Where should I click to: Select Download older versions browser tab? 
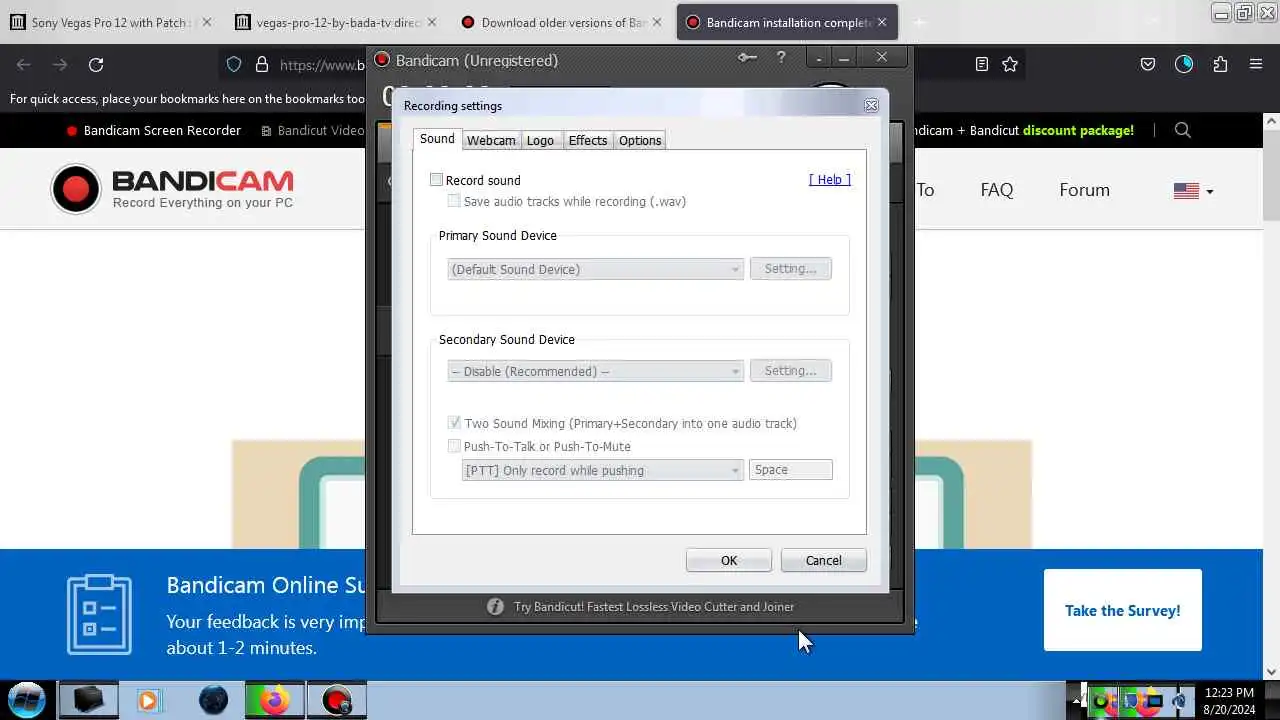pos(563,22)
